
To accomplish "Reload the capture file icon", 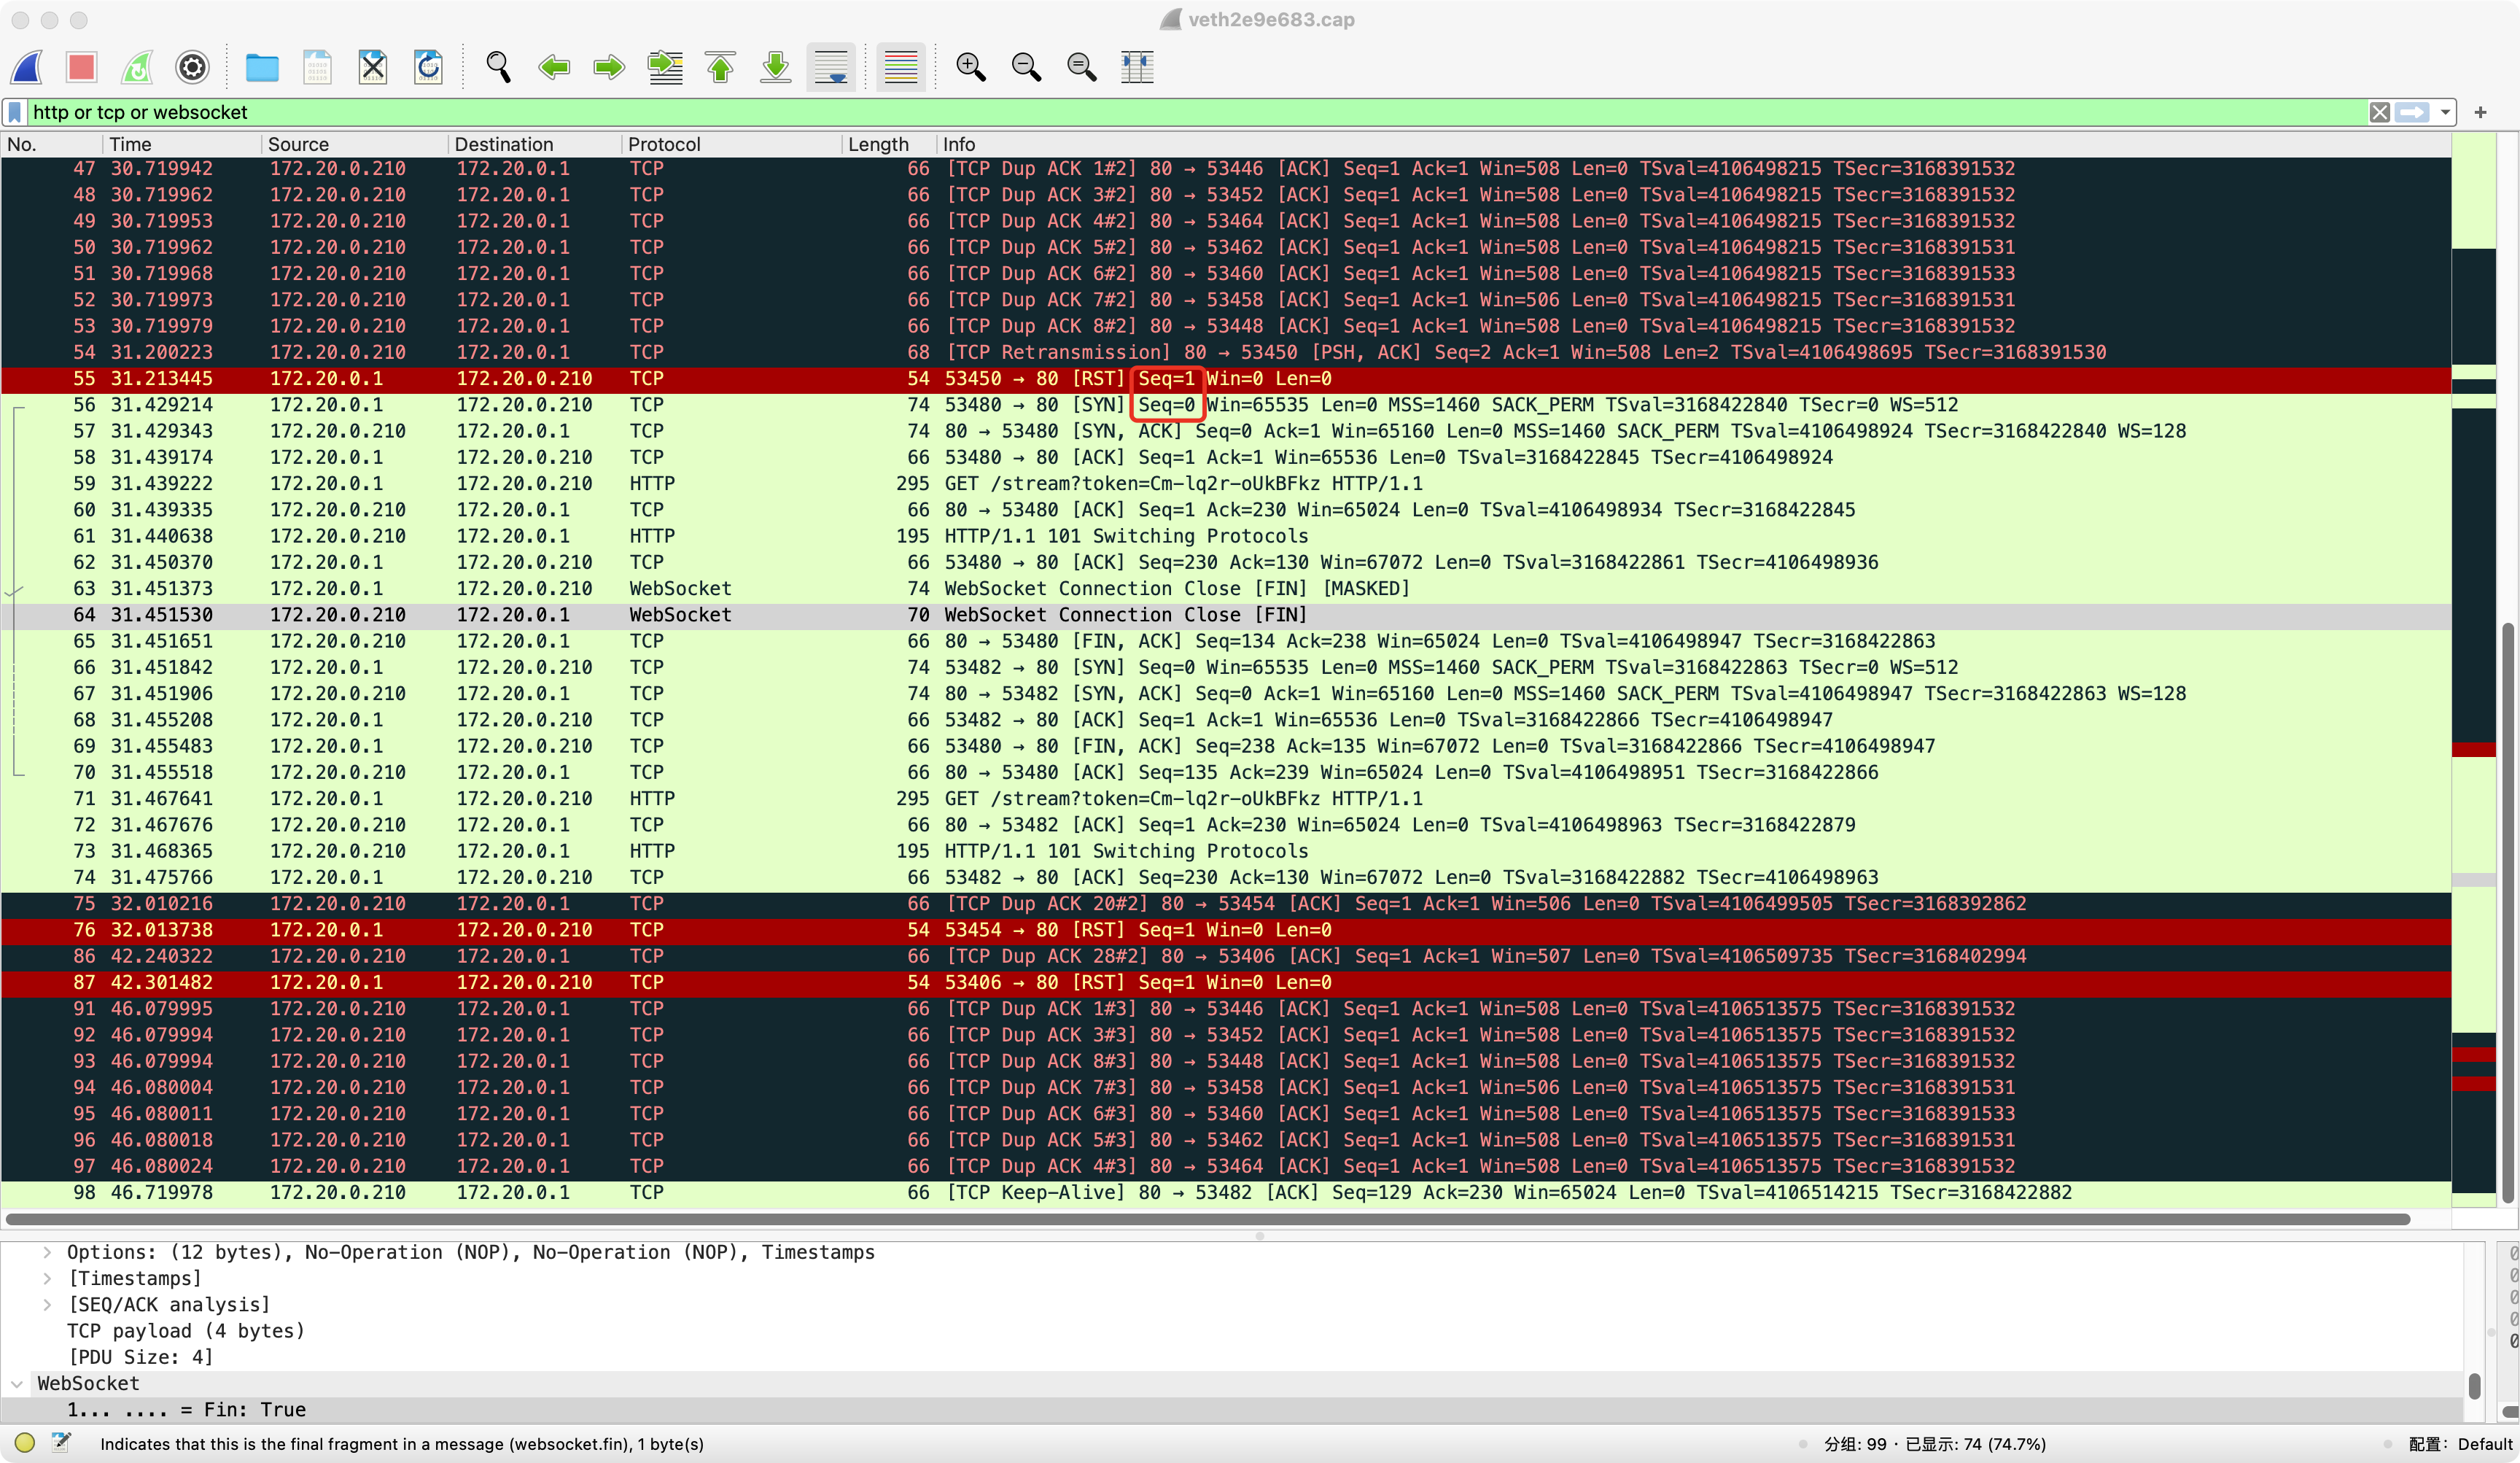I will [428, 67].
